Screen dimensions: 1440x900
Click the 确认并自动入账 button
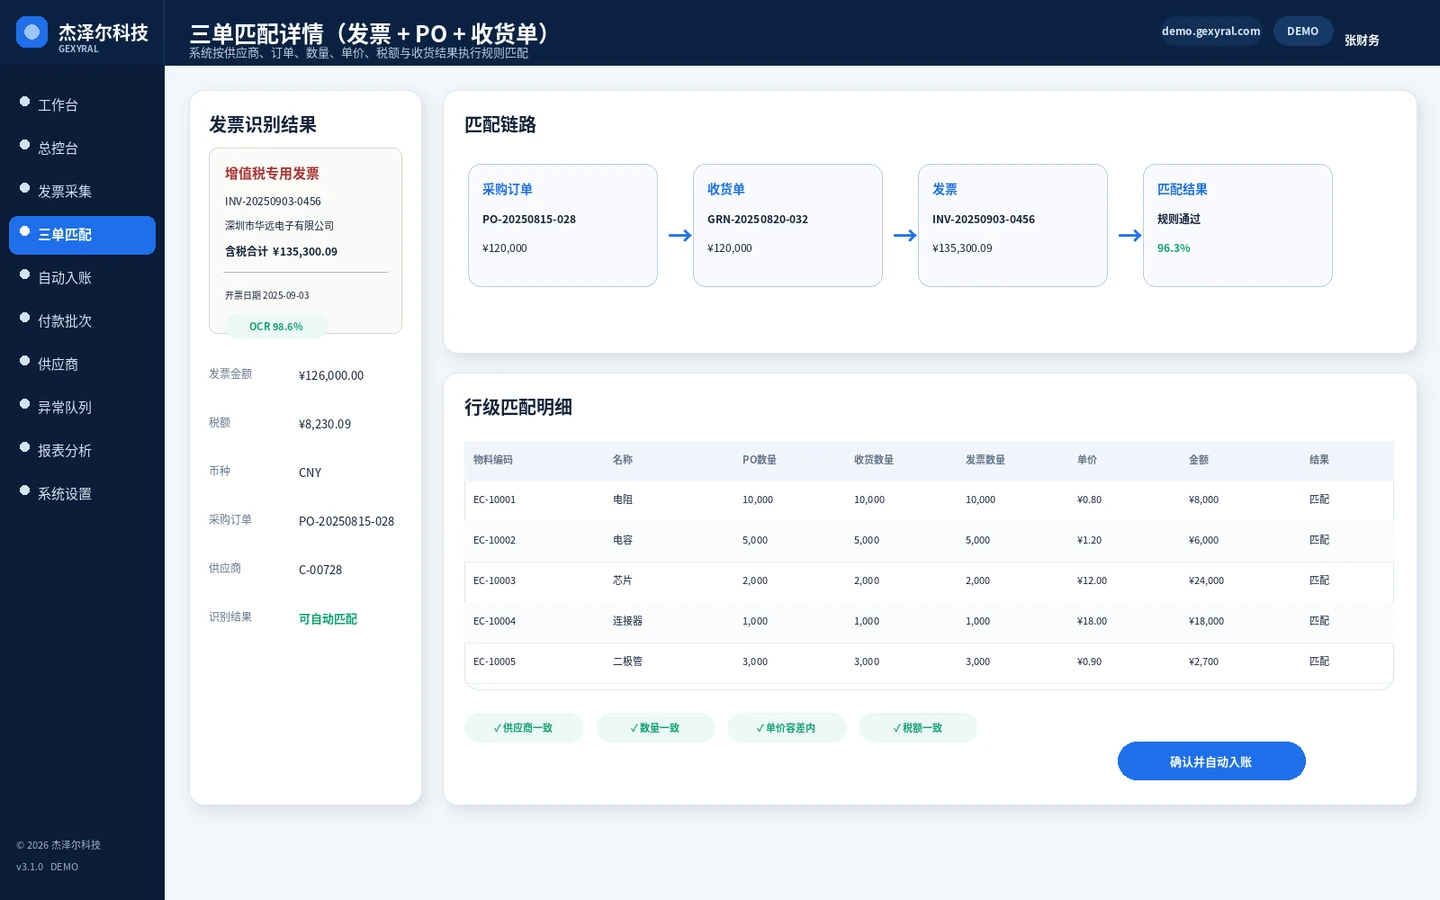1211,761
